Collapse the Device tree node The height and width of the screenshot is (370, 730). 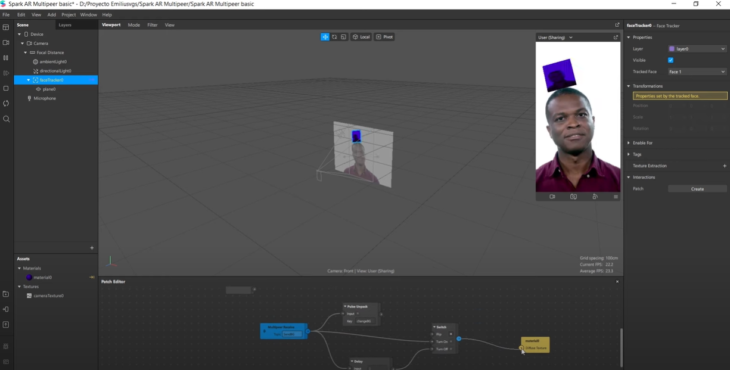(19, 34)
